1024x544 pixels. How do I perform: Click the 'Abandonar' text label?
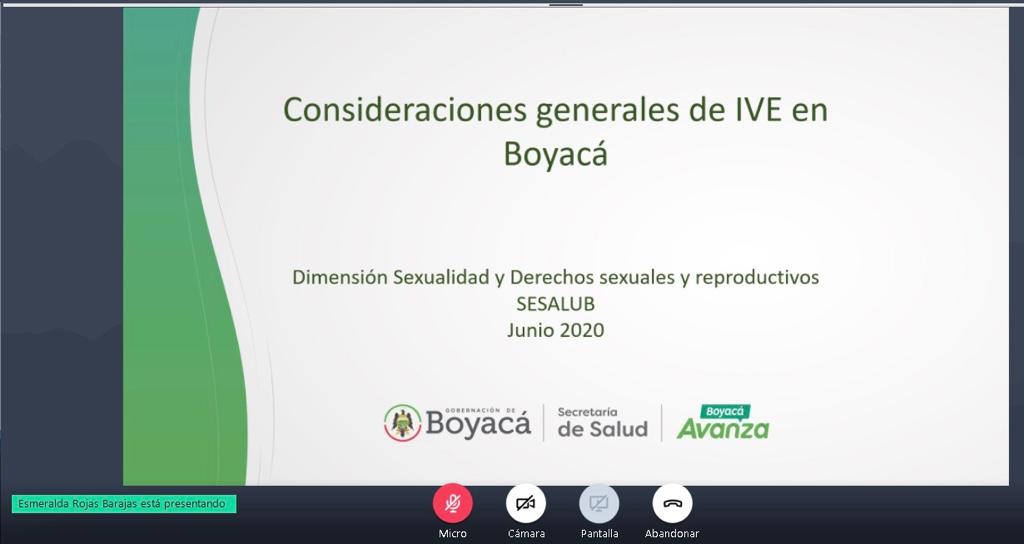click(672, 534)
